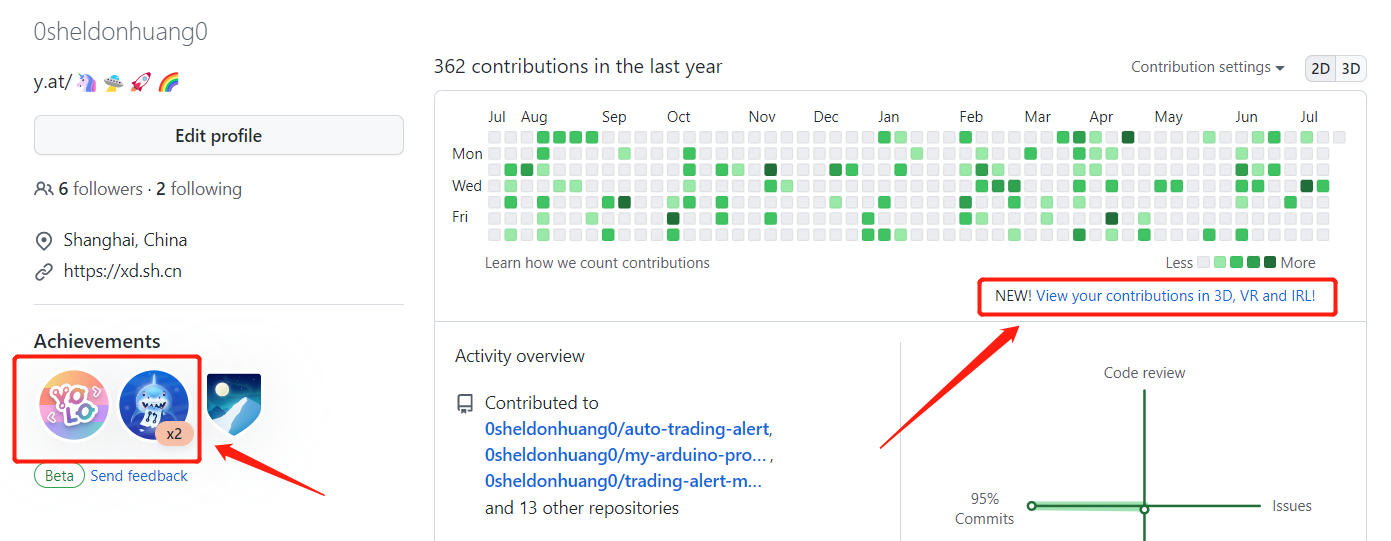
Task: Click the lightest gray legend swatch
Action: point(1204,263)
